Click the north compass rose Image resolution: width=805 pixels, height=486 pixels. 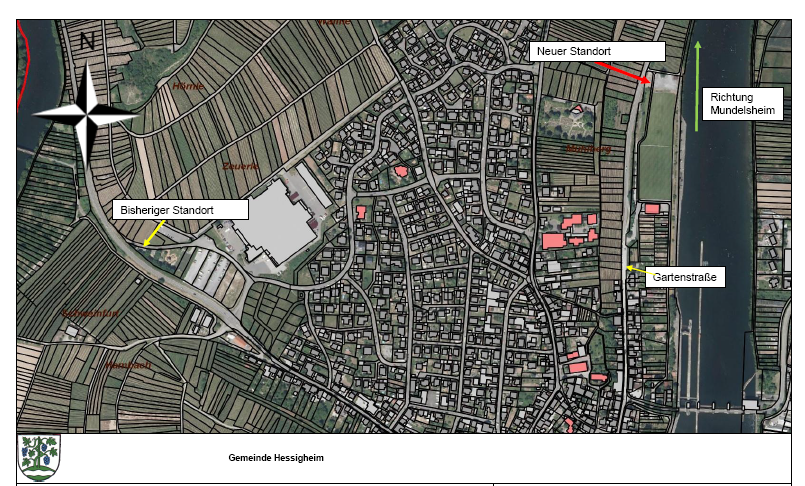(x=85, y=115)
